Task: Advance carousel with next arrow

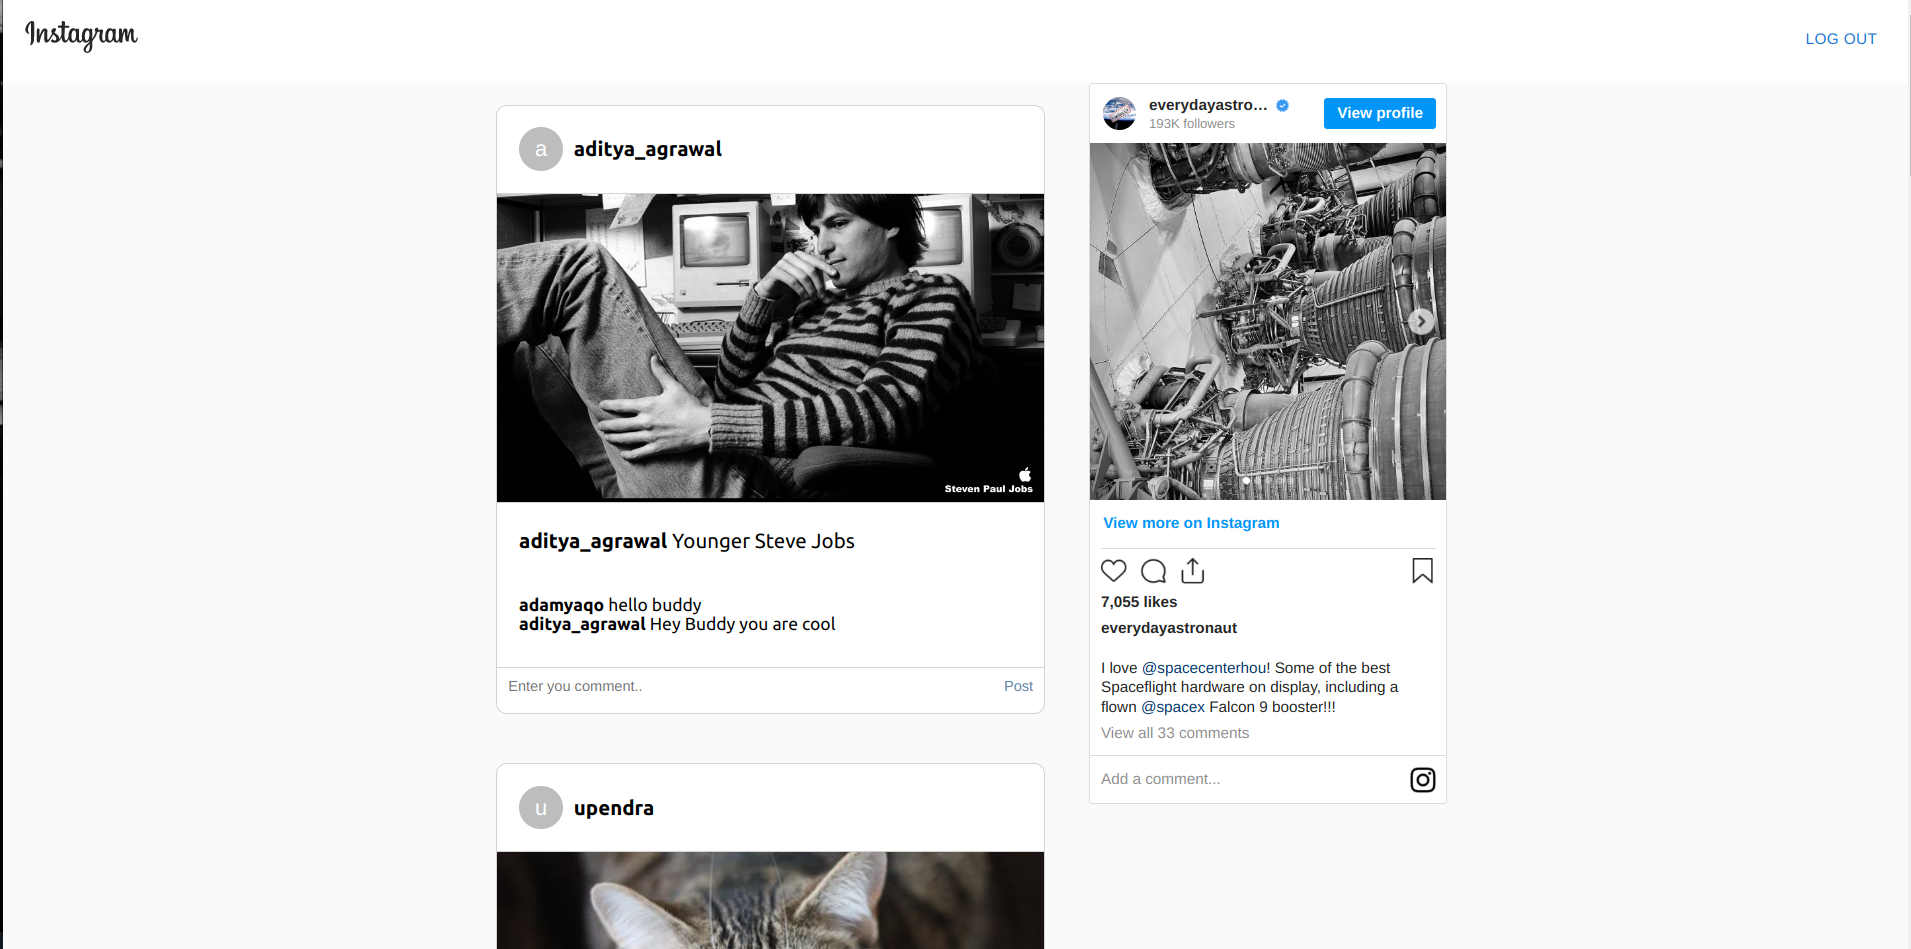Action: (1421, 321)
